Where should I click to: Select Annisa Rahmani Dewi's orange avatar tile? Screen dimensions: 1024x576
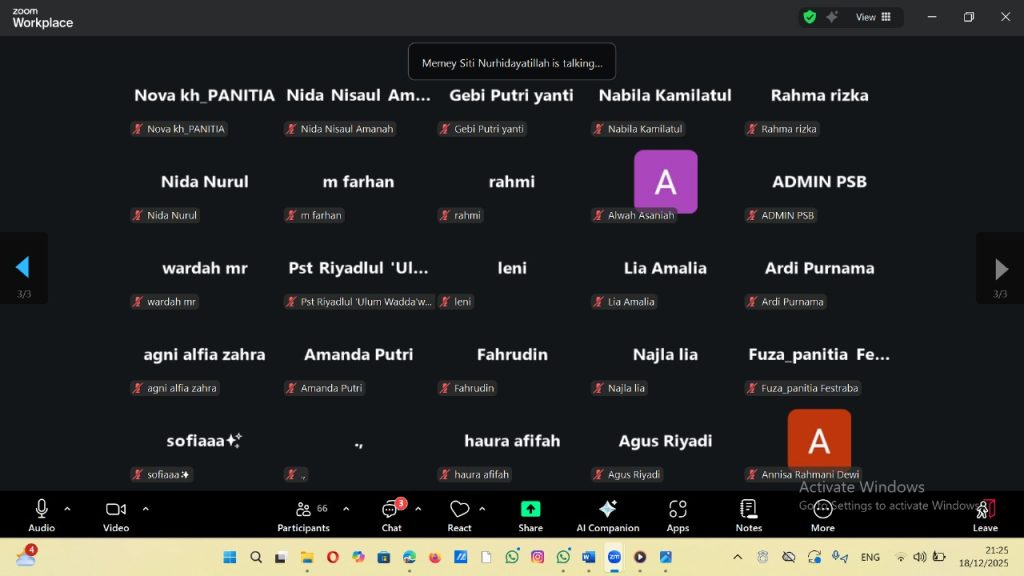pos(819,440)
